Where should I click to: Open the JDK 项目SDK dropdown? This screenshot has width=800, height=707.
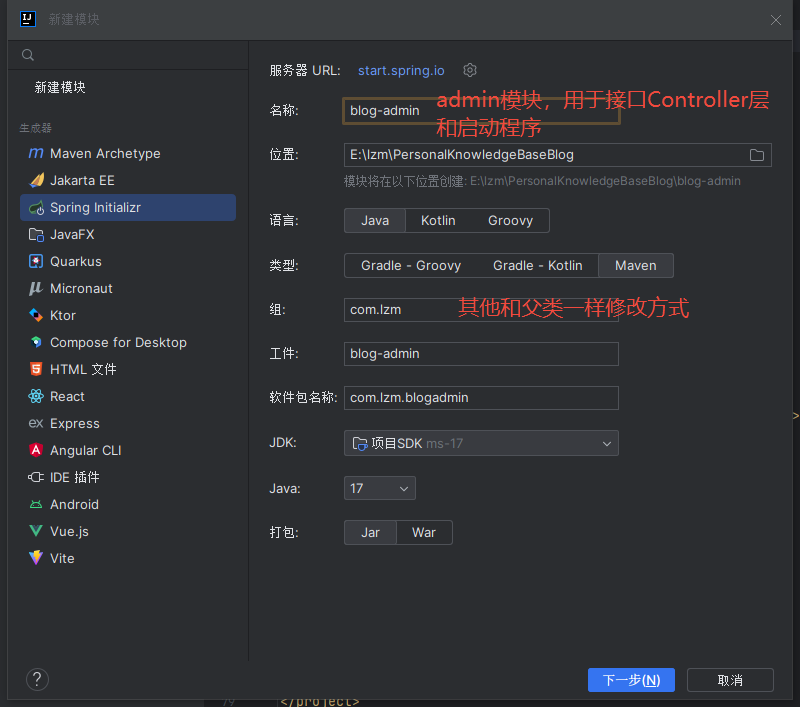(x=481, y=443)
